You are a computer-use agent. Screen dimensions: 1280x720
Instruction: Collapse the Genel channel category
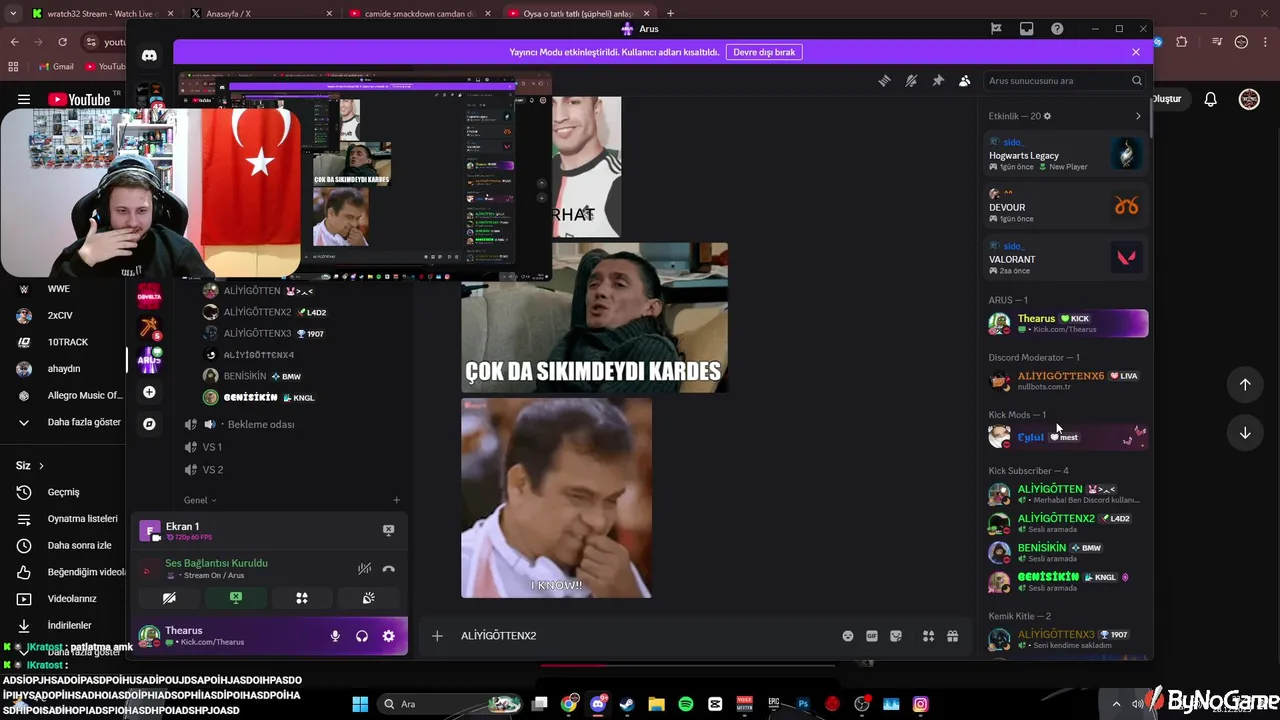tap(200, 500)
